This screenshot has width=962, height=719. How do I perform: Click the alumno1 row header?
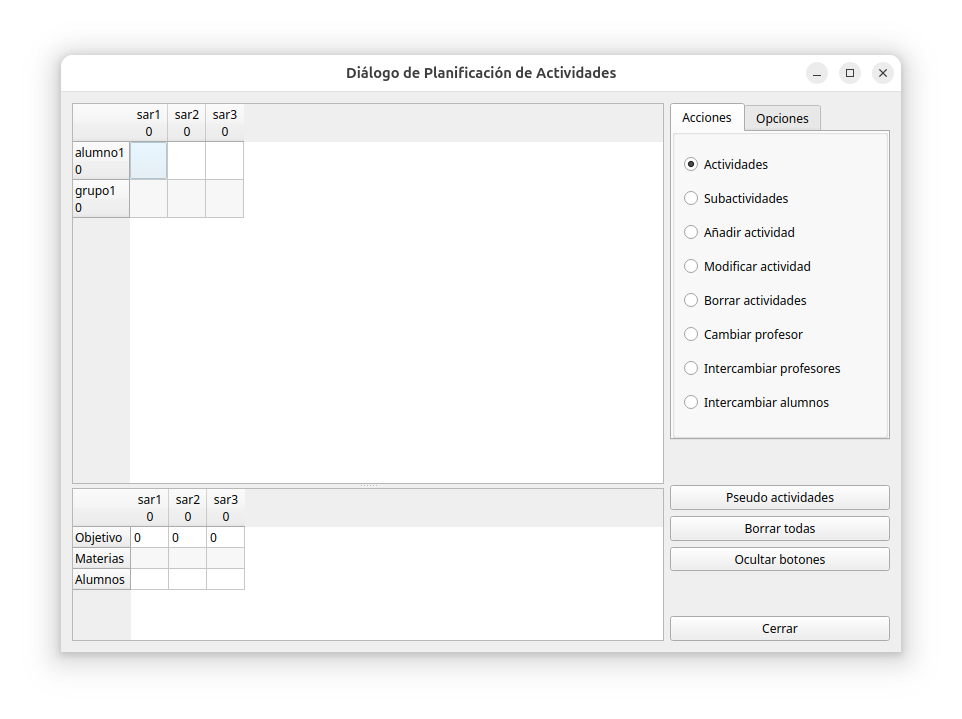point(101,161)
